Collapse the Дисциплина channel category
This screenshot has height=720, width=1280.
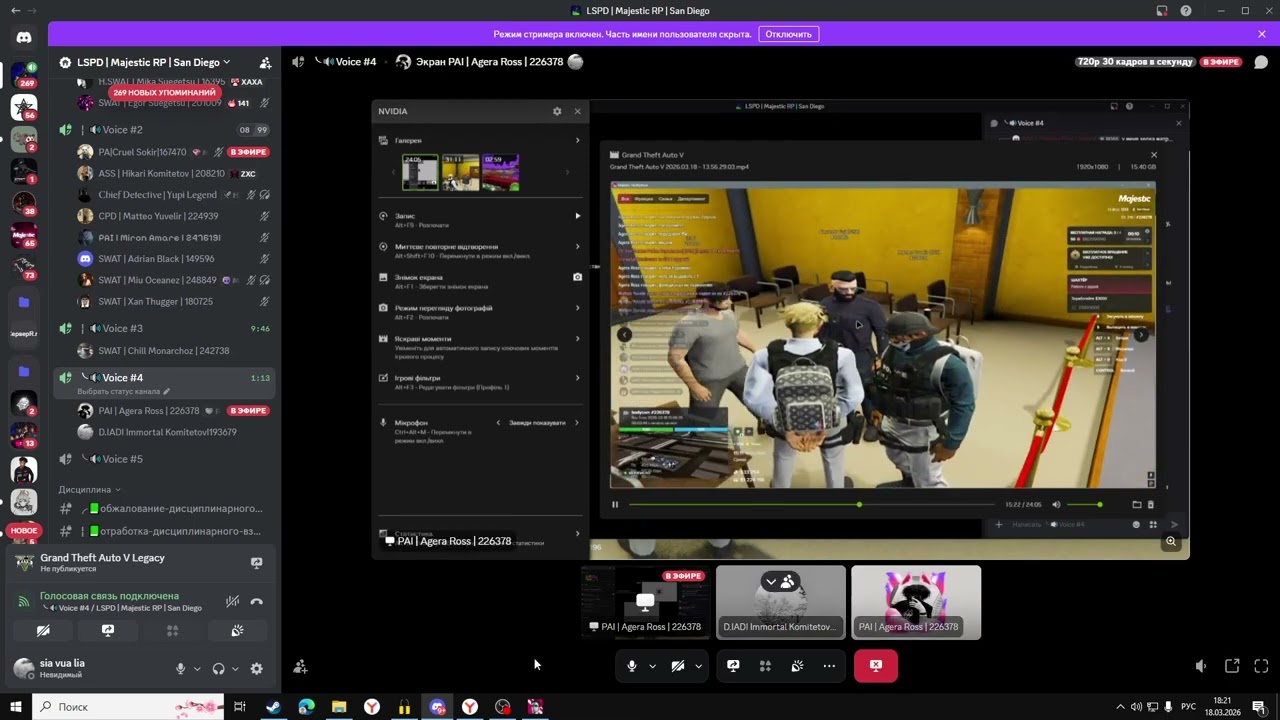click(89, 490)
